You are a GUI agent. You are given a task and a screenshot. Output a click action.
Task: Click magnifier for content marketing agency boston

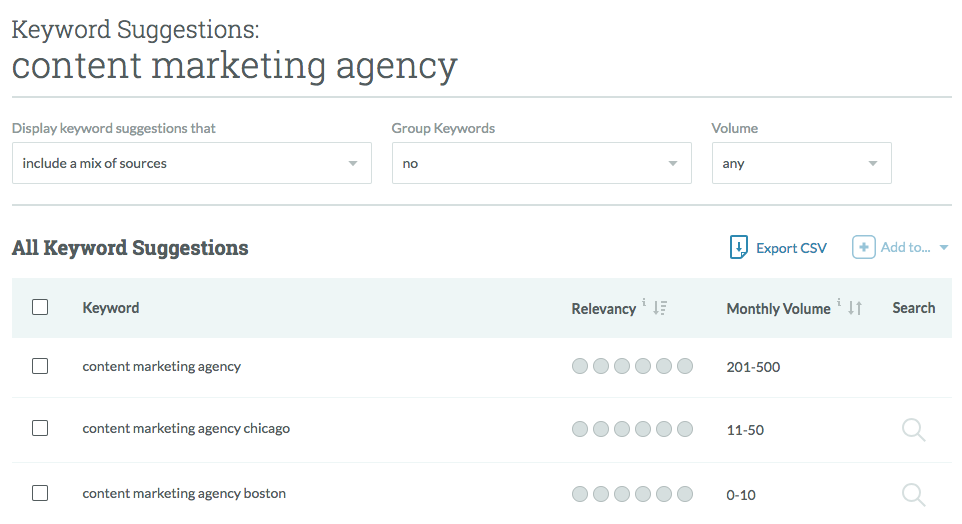pos(913,494)
